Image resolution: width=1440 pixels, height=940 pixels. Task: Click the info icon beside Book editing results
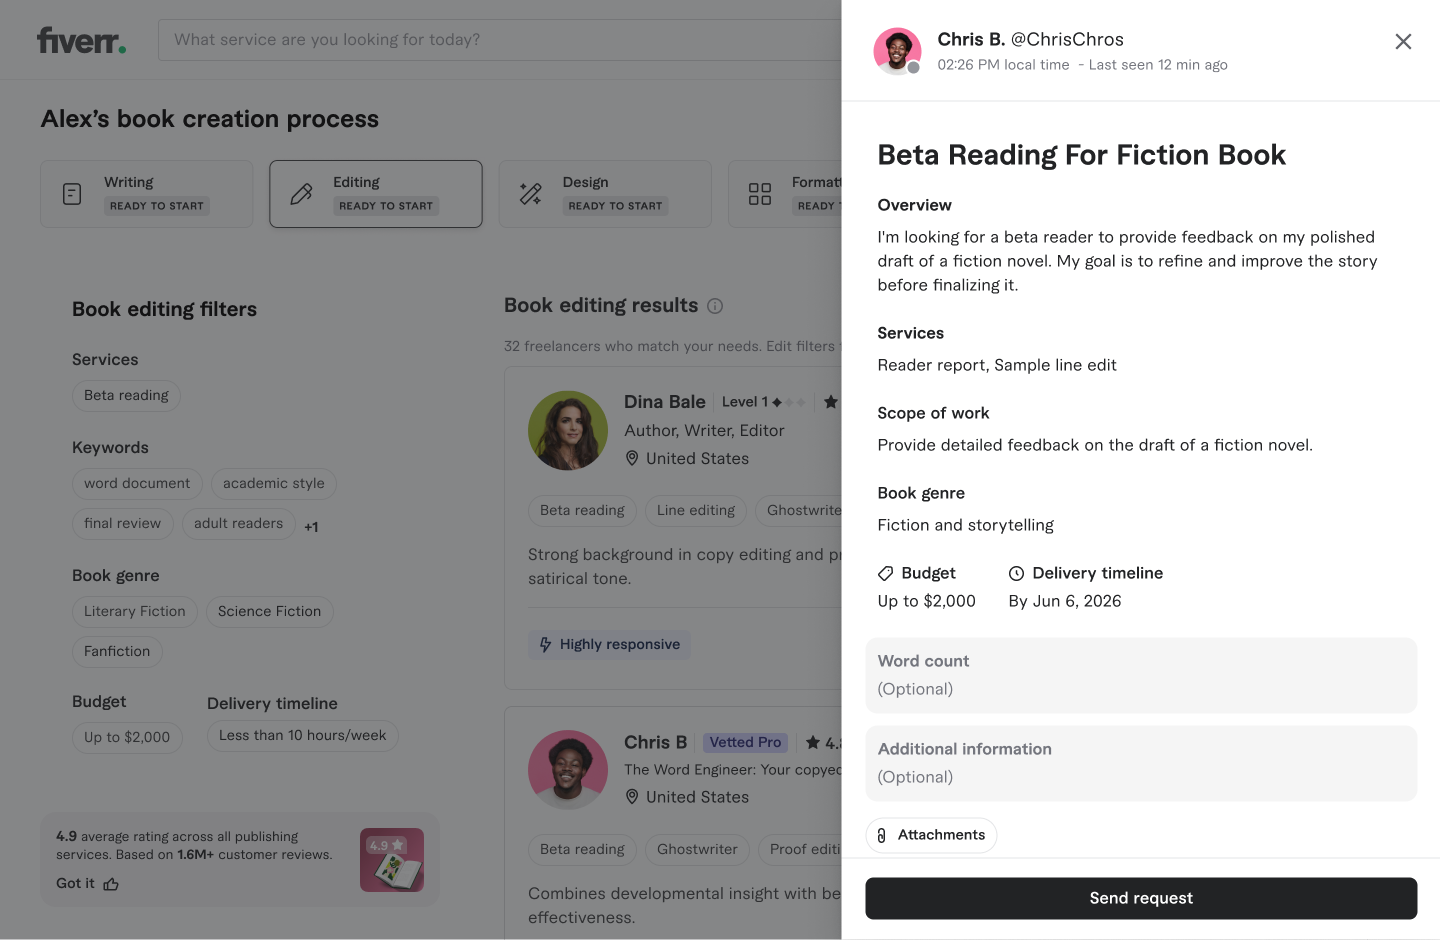coord(715,306)
